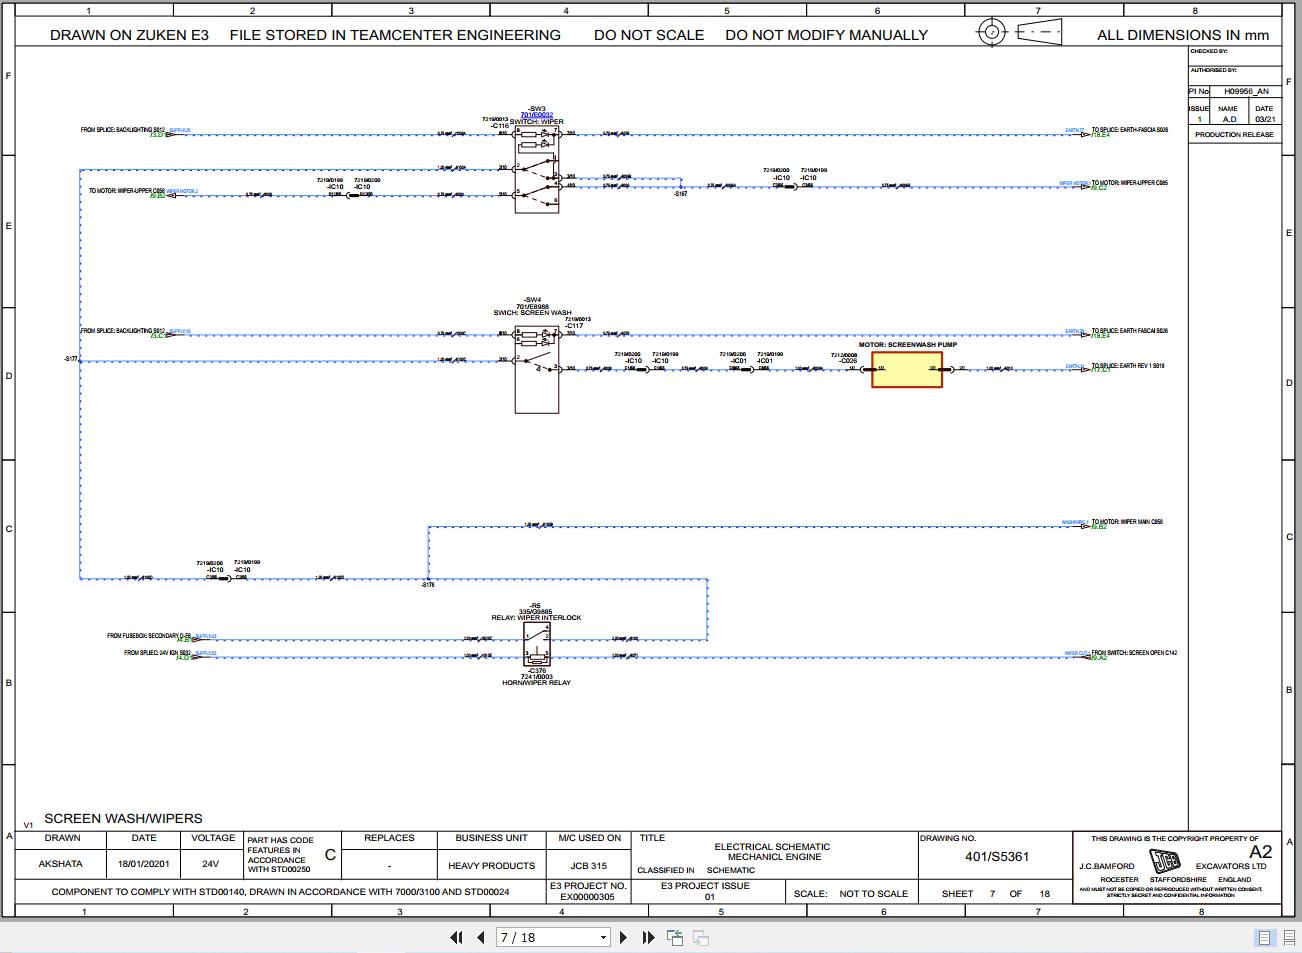The width and height of the screenshot is (1302, 953).
Task: Open the 701/E0032 part link at SW3
Action: coord(537,115)
